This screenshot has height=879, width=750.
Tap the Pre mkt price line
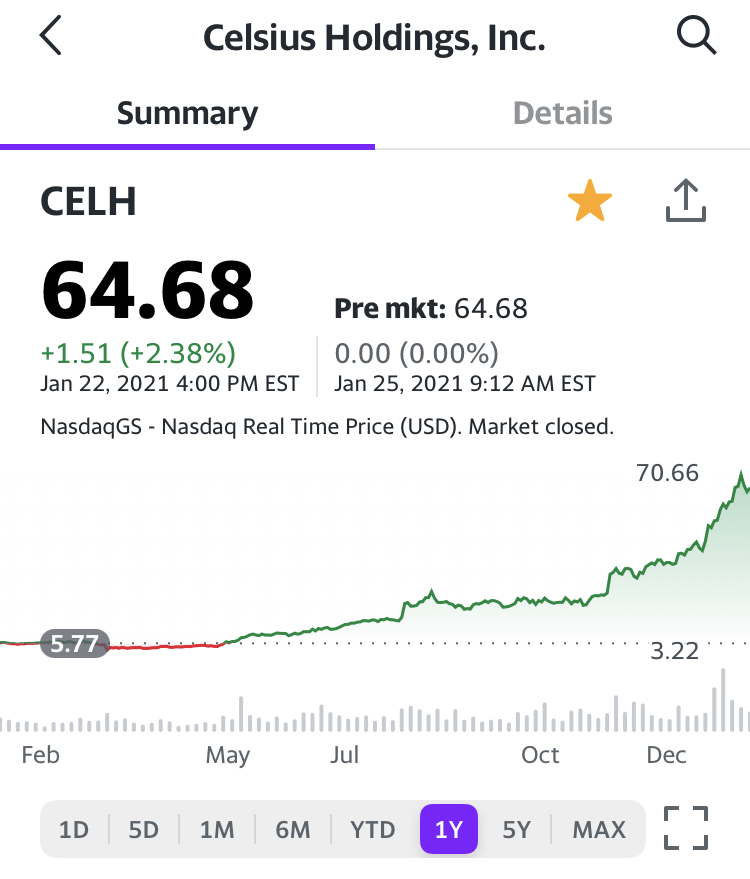pos(430,308)
